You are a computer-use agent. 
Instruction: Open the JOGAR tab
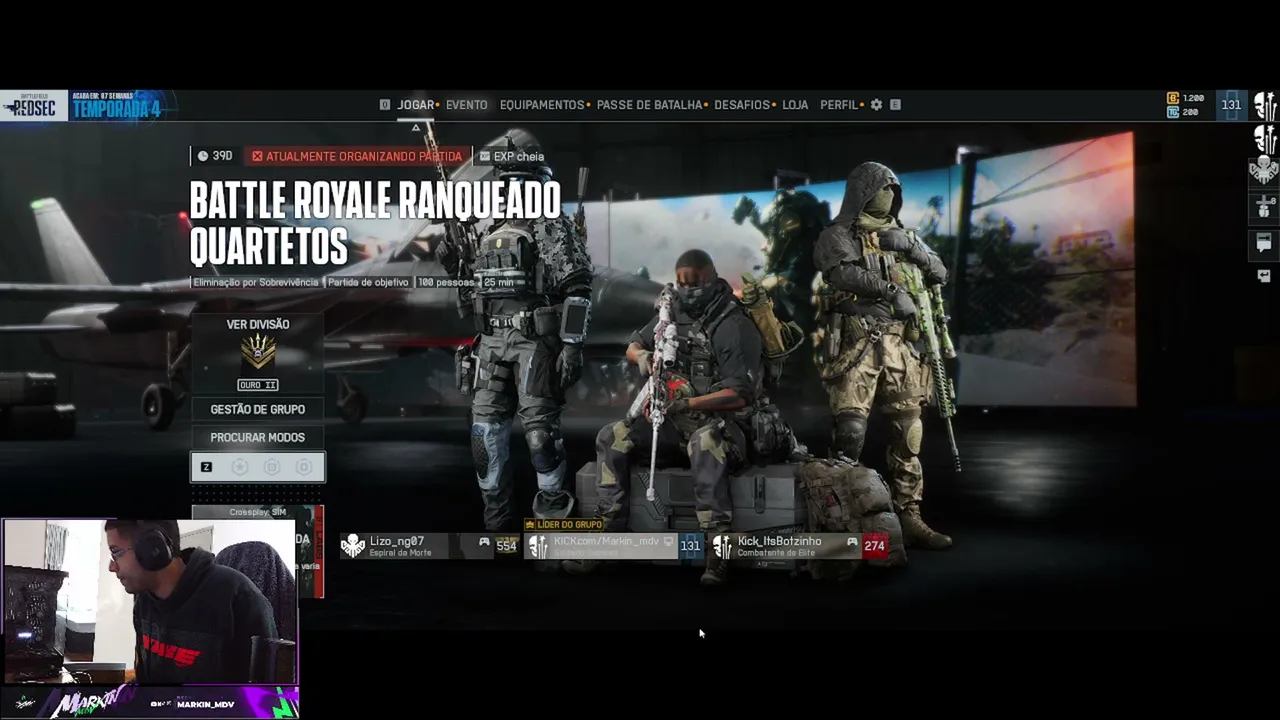(416, 105)
